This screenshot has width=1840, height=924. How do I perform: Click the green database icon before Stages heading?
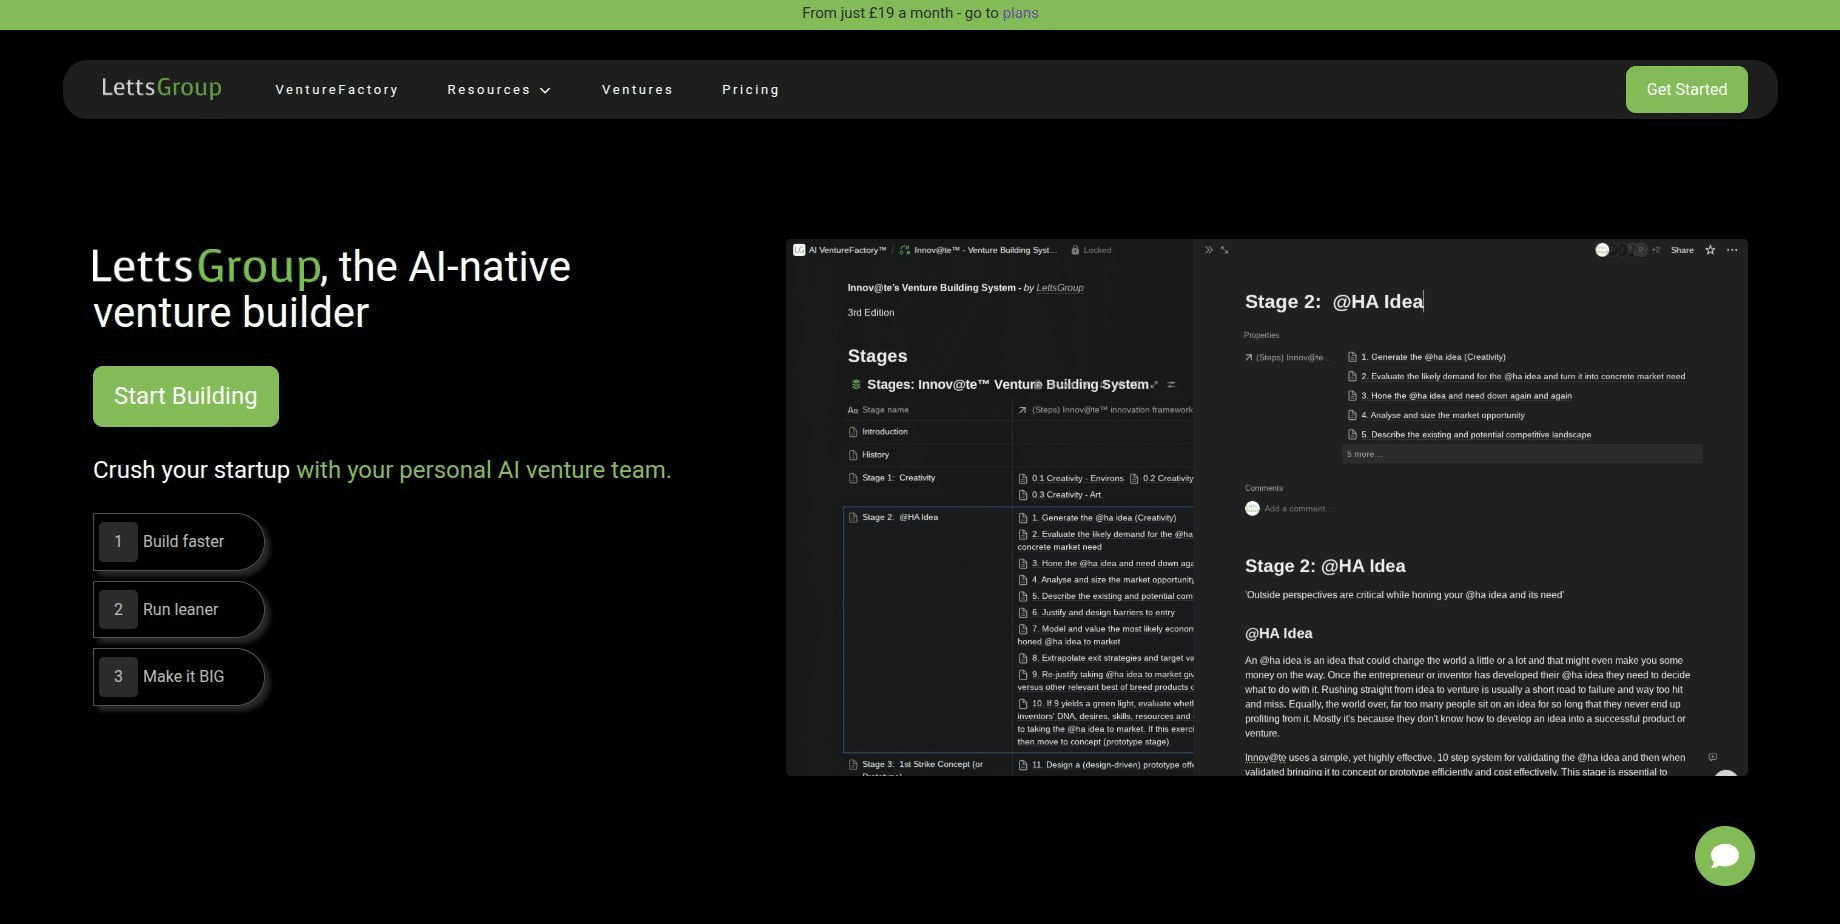click(858, 384)
